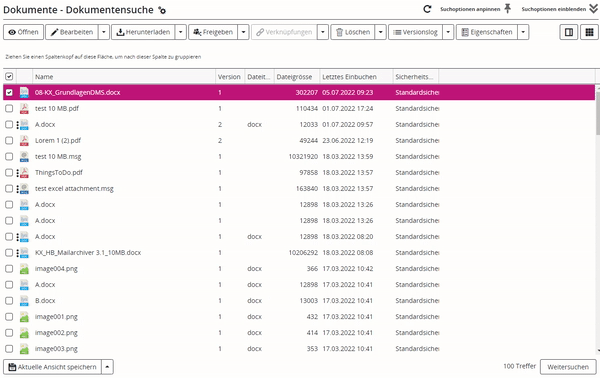This screenshot has height=378, width=600.
Task: Click image icon of image003.png
Action: [x=24, y=349]
